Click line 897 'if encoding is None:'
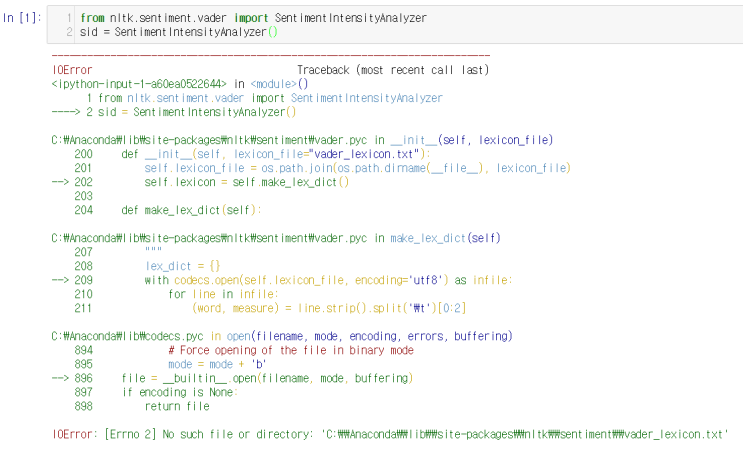Screen dimensions: 743x451 click(x=156, y=392)
